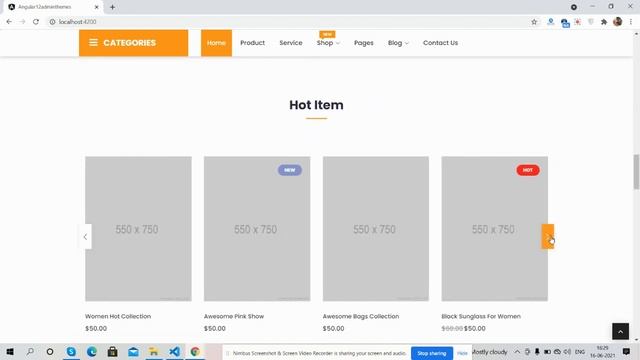The height and width of the screenshot is (360, 640).
Task: Click the Awesome Pink Show title link
Action: (x=234, y=316)
